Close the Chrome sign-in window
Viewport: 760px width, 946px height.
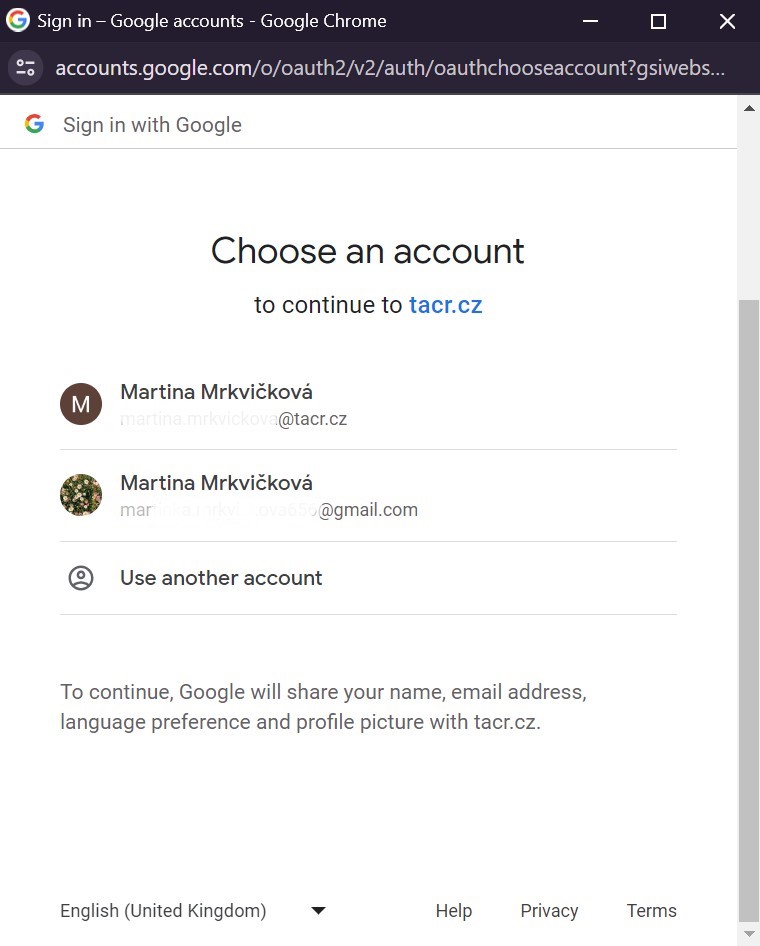coord(727,21)
